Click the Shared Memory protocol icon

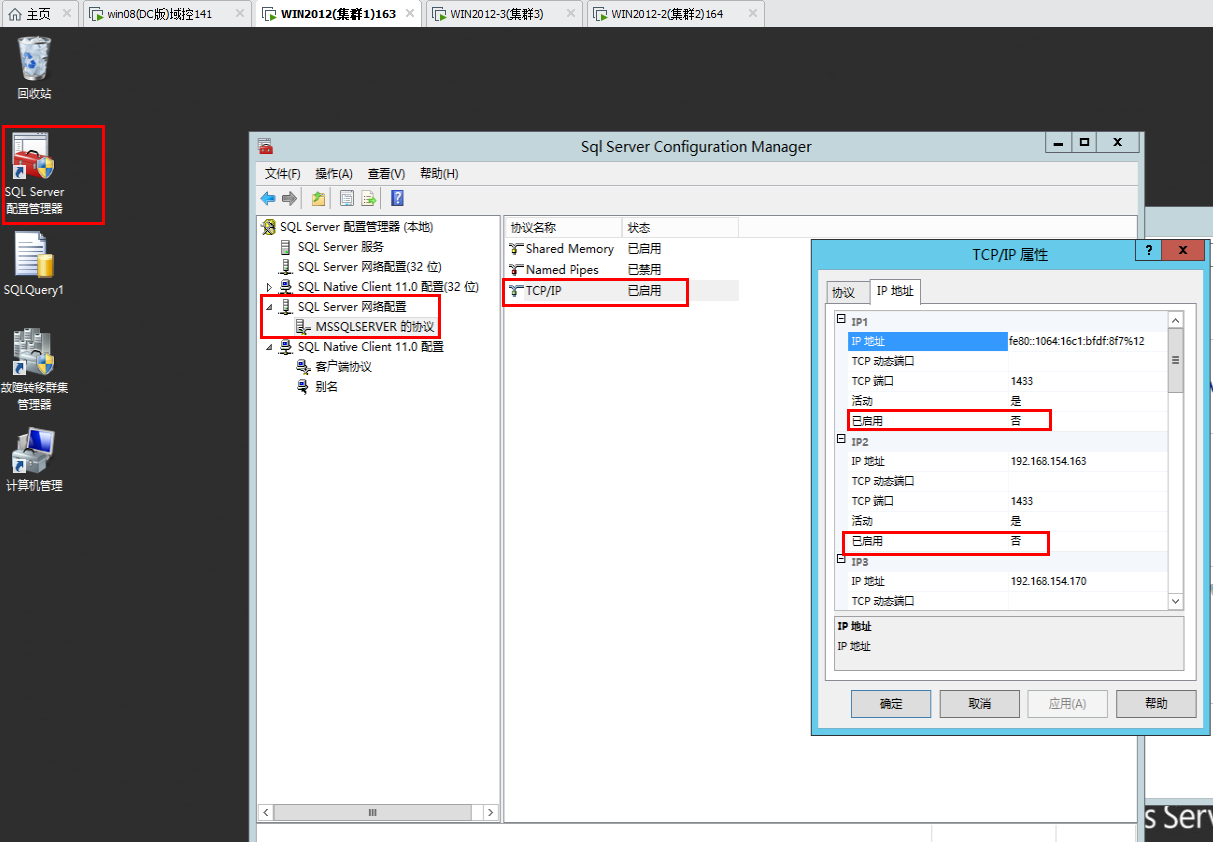coord(516,249)
